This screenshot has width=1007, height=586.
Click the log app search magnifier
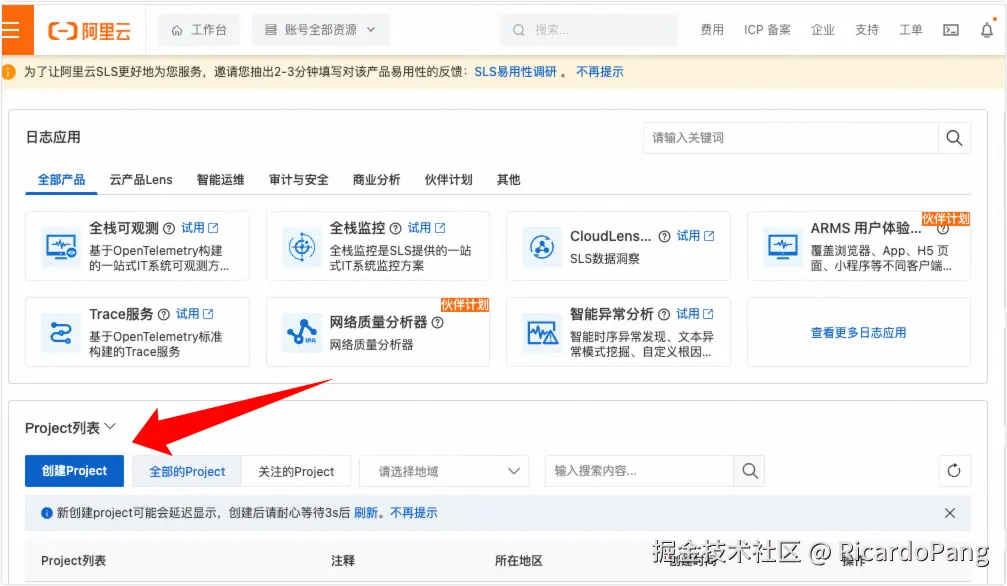[954, 138]
